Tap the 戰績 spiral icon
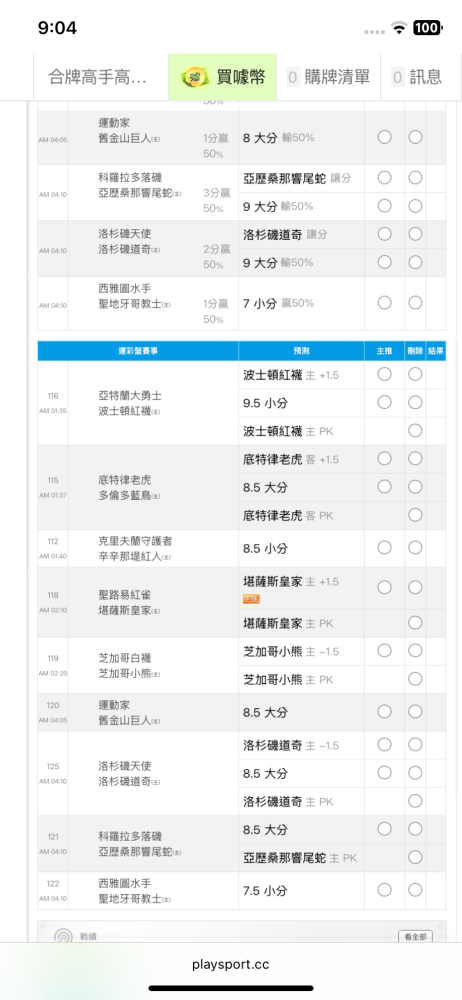The height and width of the screenshot is (1000, 462). point(63,937)
